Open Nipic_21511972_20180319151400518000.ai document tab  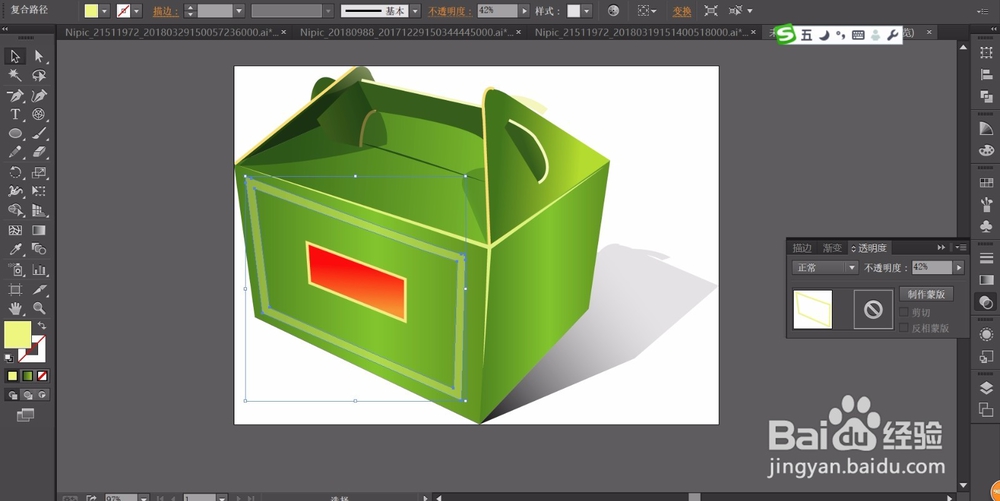click(x=642, y=32)
